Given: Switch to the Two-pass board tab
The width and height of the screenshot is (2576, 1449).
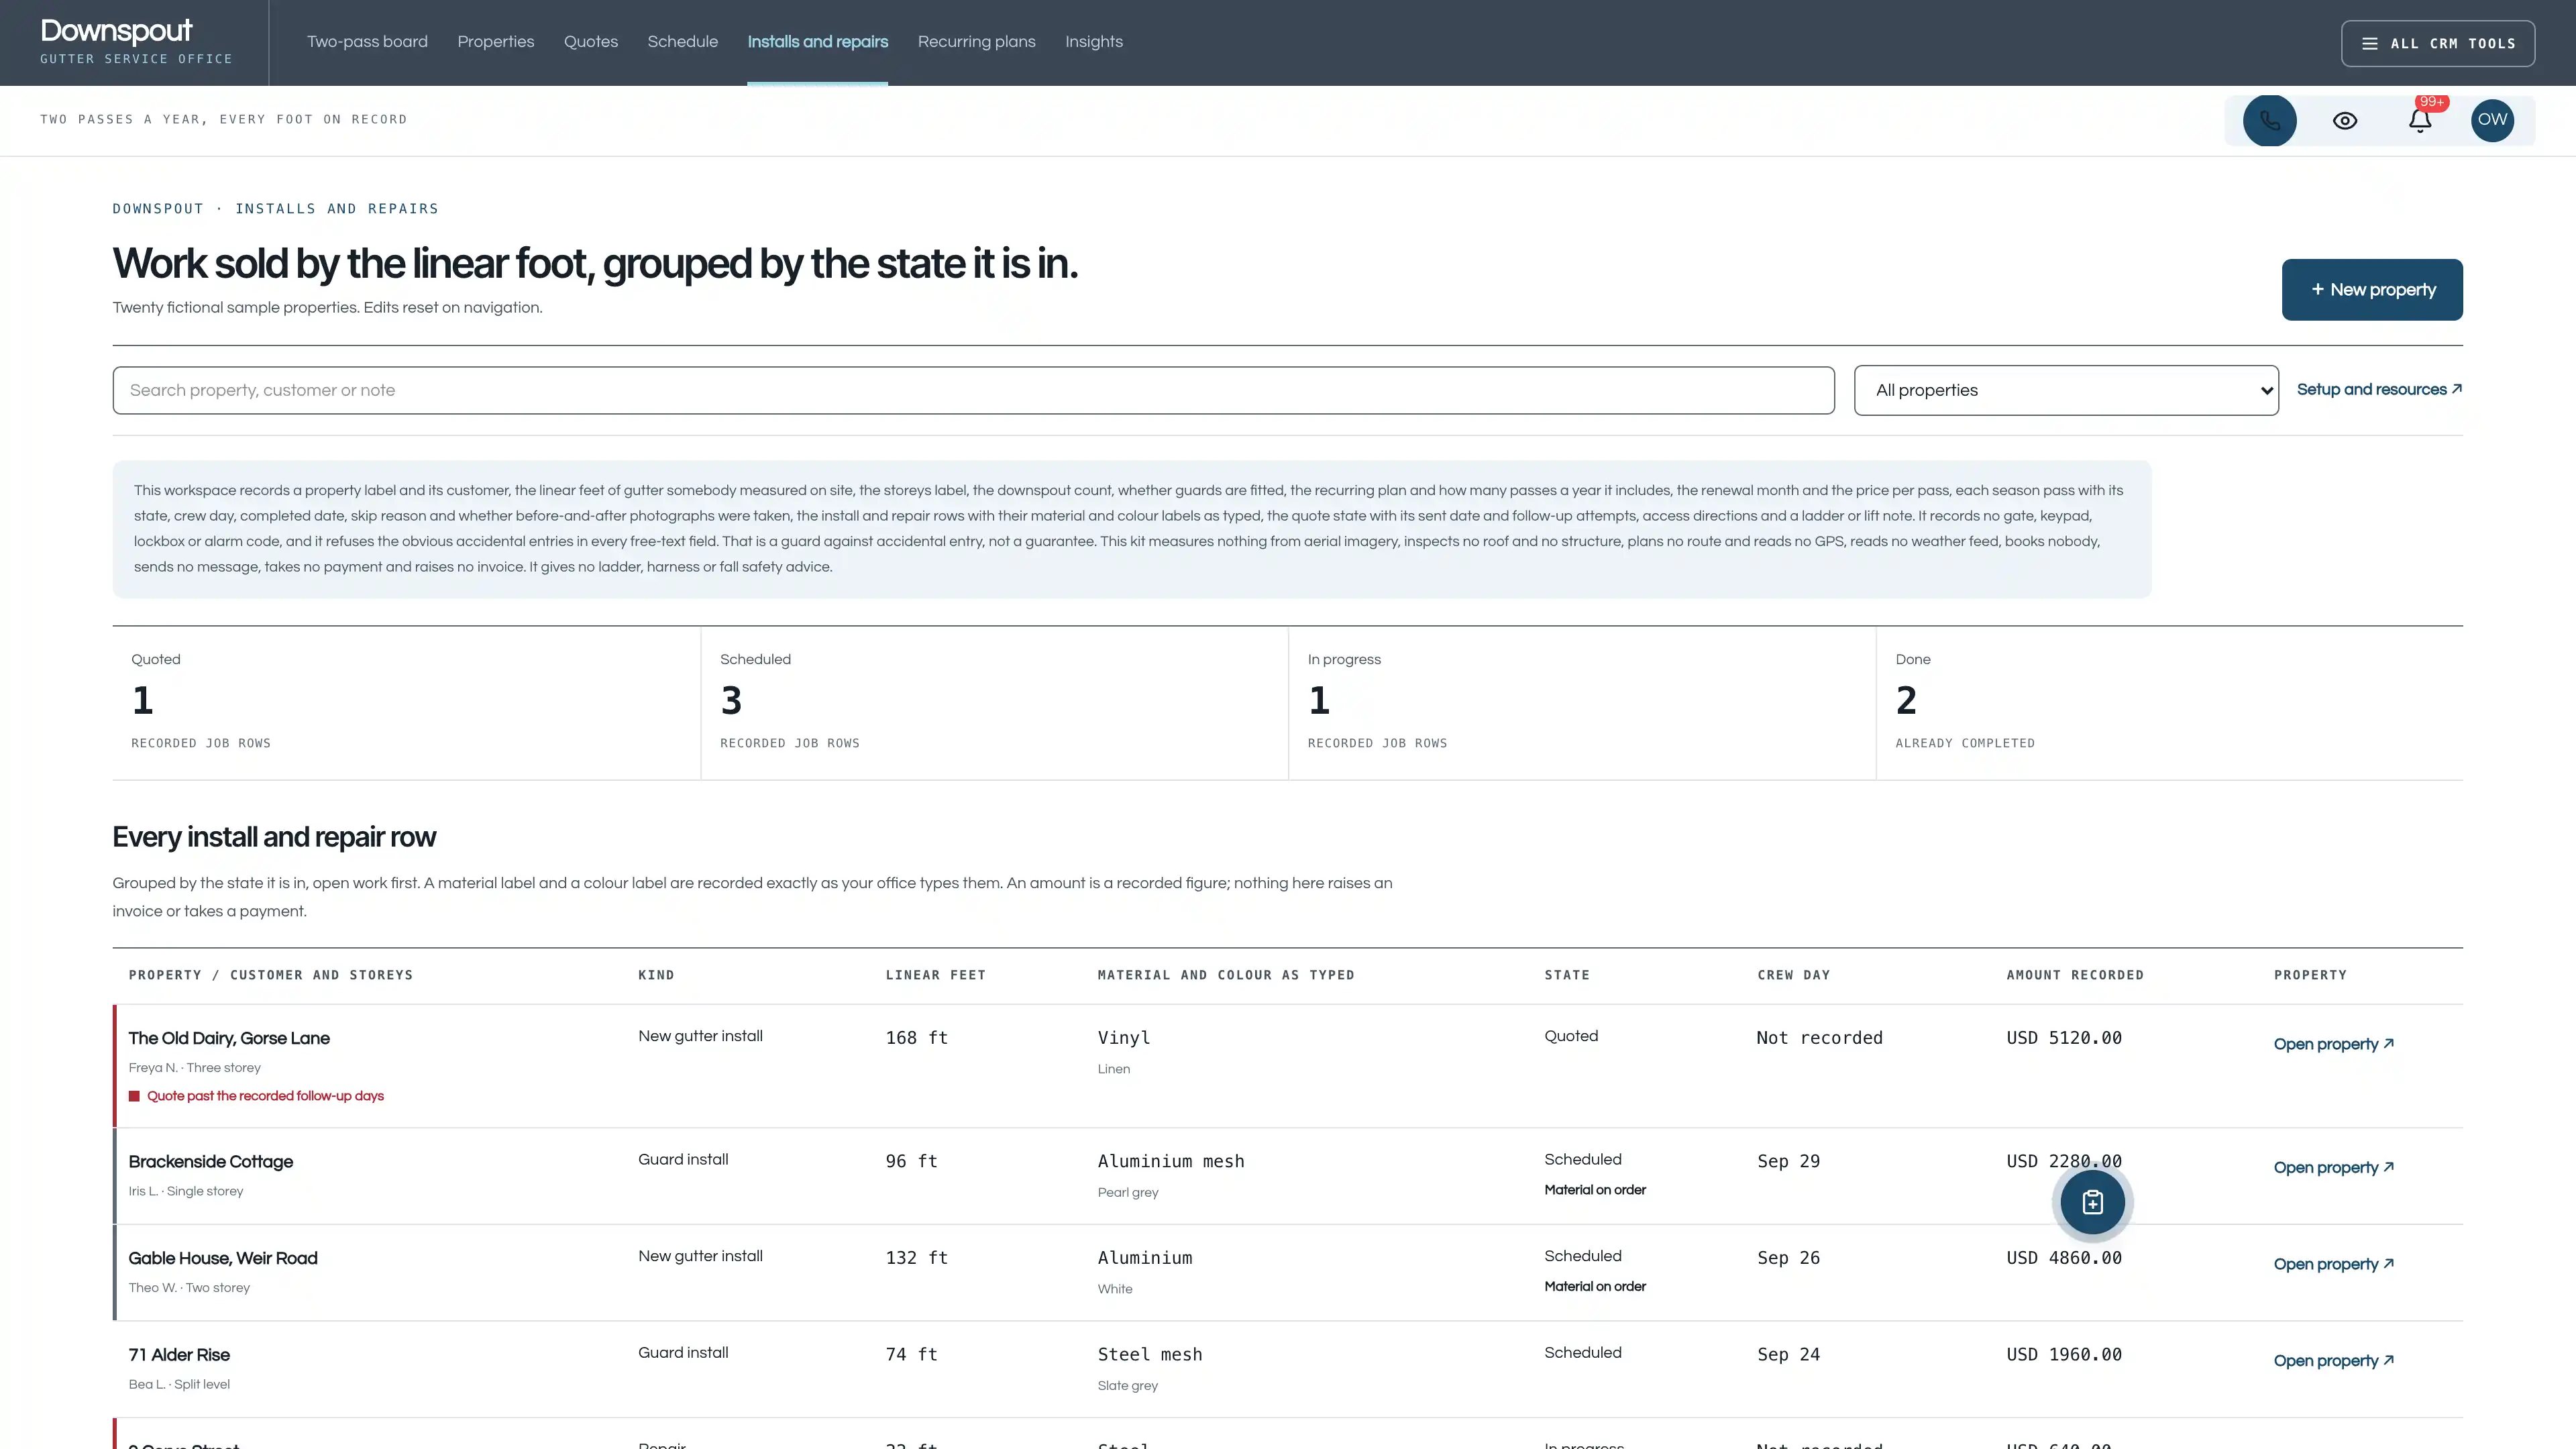Looking at the screenshot, I should coord(367,42).
